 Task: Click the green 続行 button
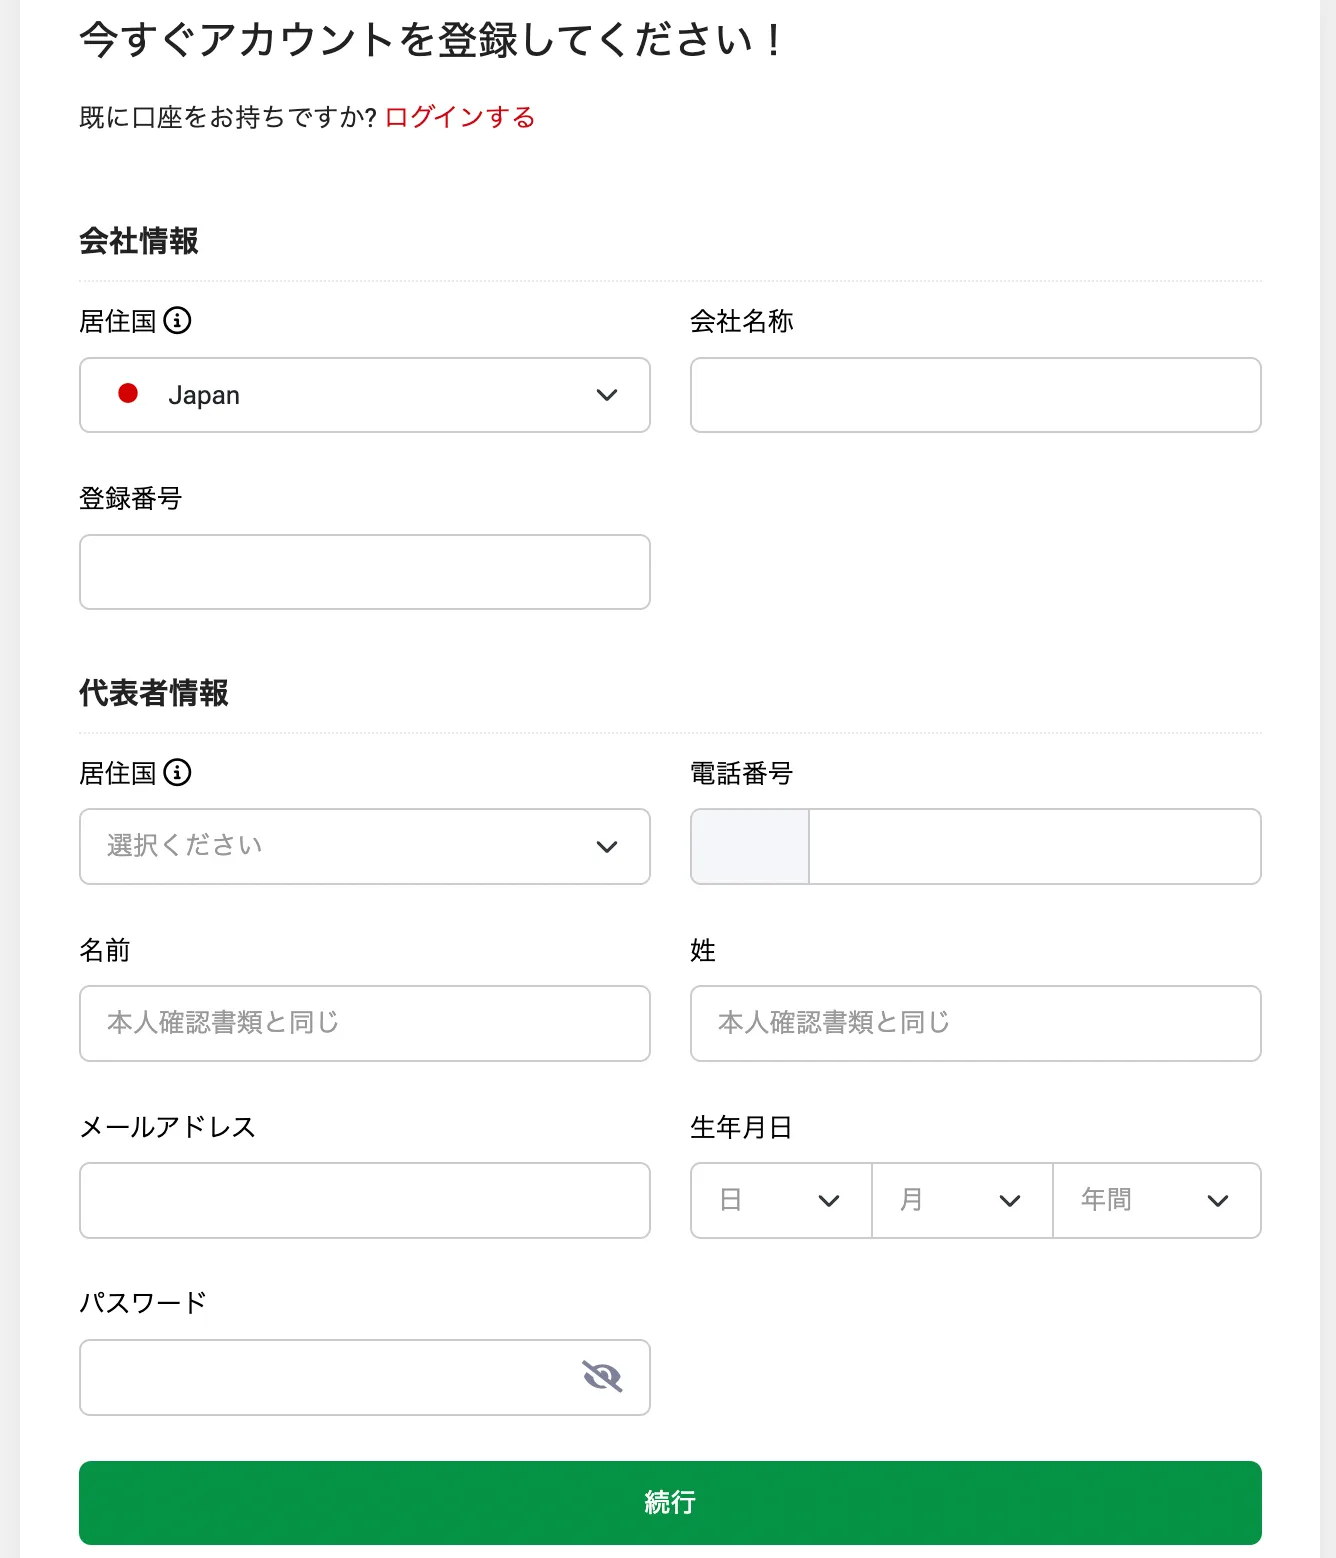tap(670, 1503)
